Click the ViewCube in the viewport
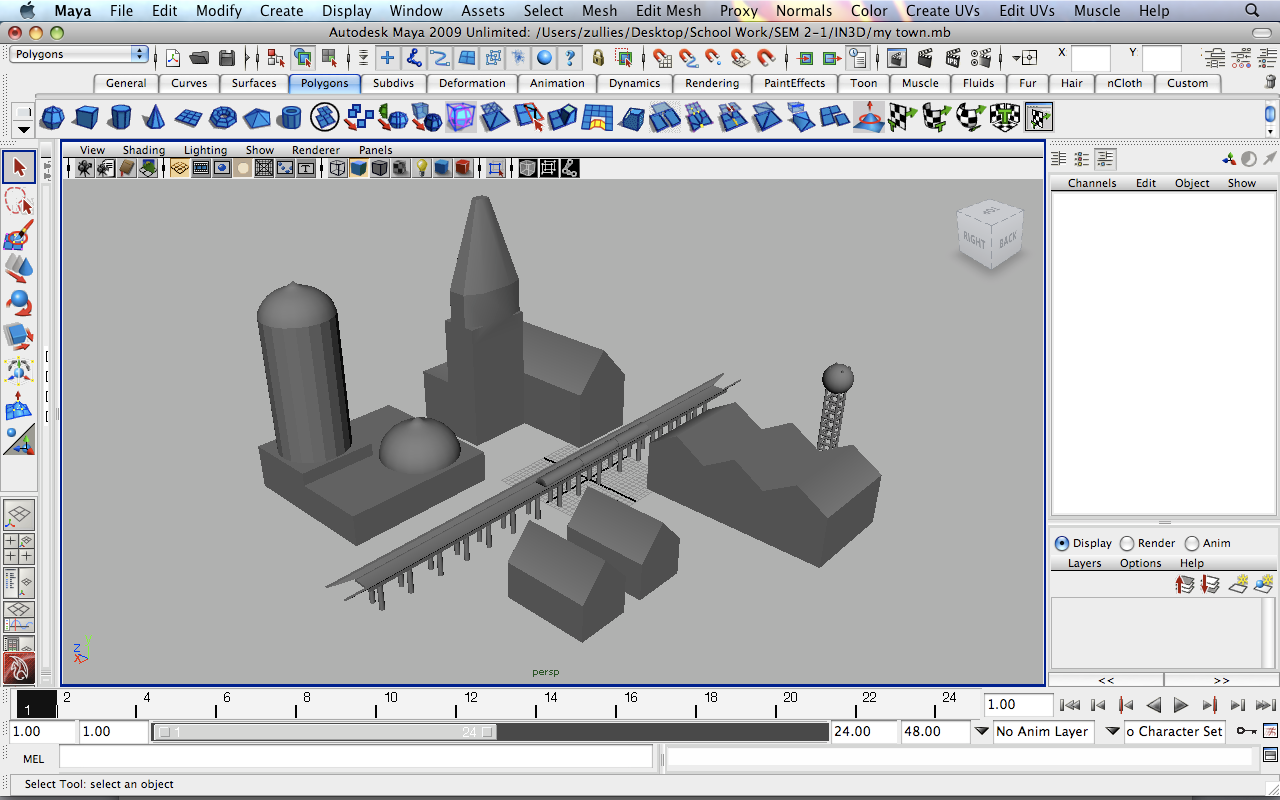 pos(989,235)
